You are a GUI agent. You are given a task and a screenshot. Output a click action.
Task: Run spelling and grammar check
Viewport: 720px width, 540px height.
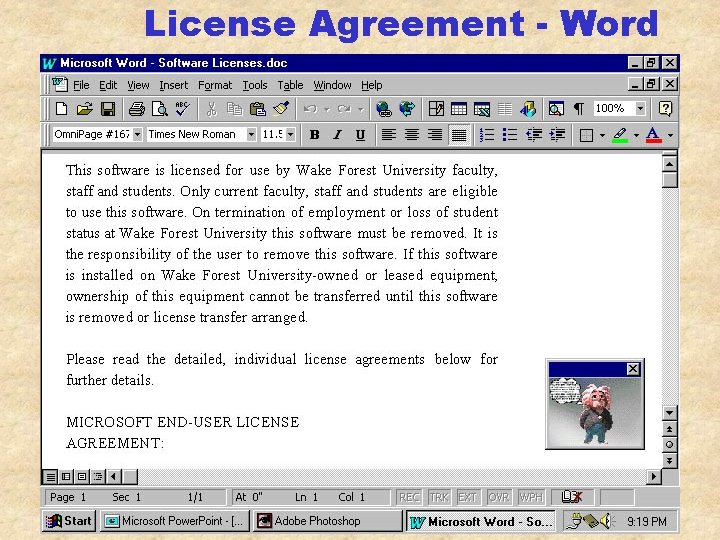click(183, 109)
